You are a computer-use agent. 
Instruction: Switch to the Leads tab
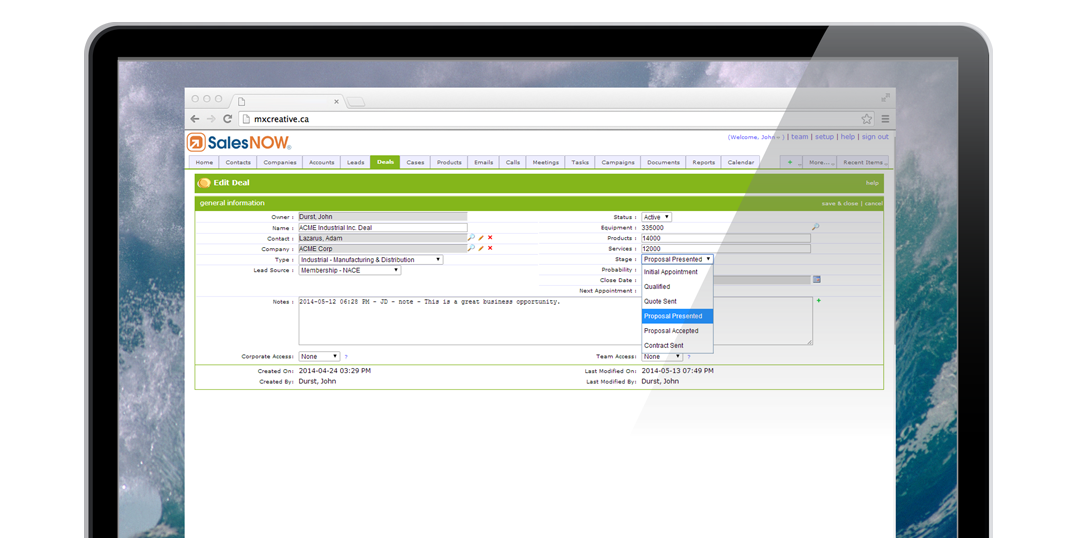click(x=355, y=162)
